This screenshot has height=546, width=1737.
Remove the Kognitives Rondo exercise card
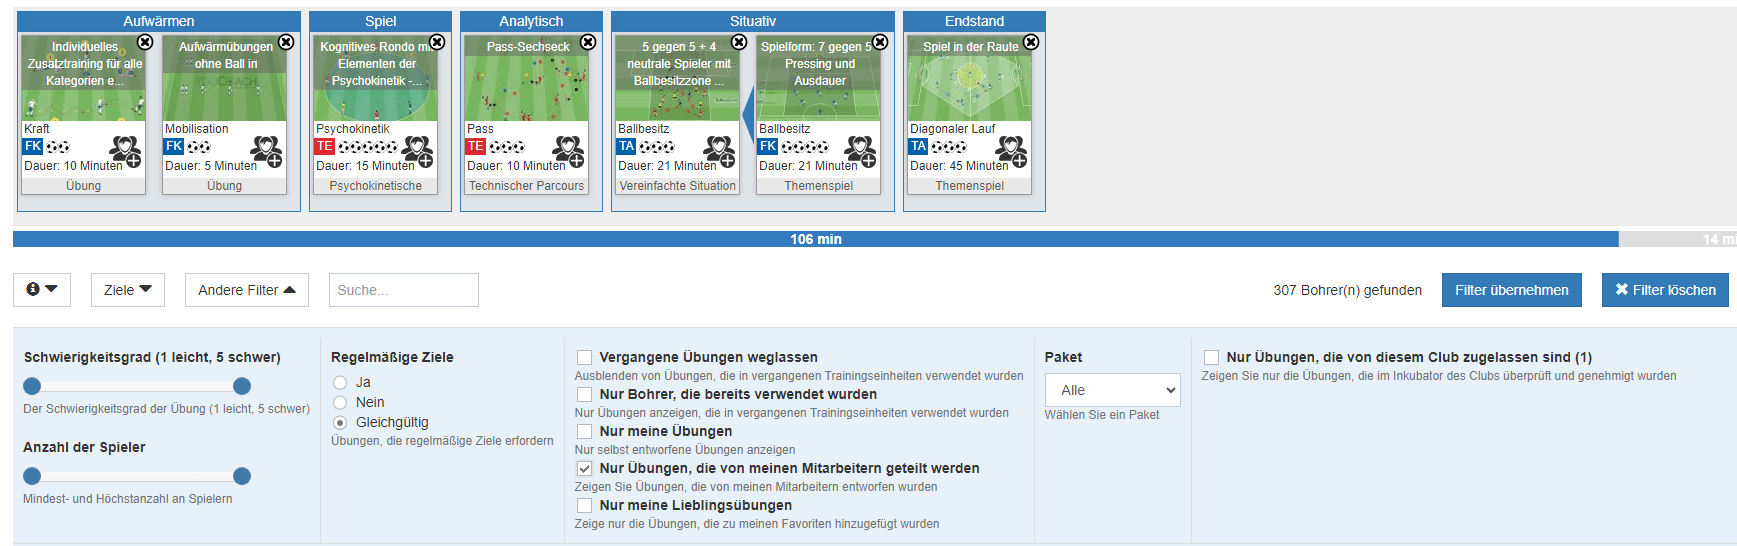click(x=437, y=42)
